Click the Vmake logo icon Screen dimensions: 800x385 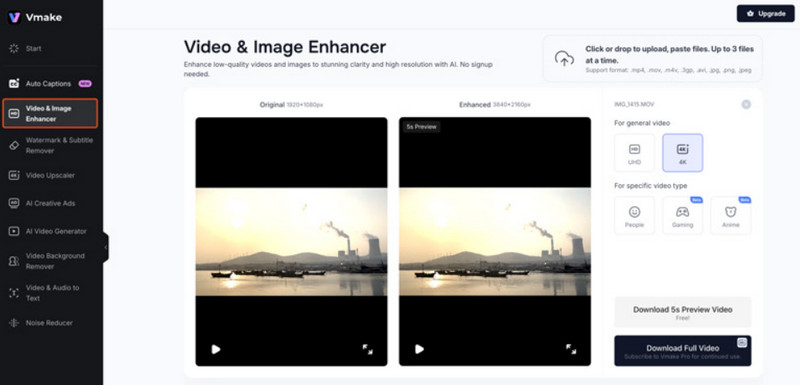(14, 17)
